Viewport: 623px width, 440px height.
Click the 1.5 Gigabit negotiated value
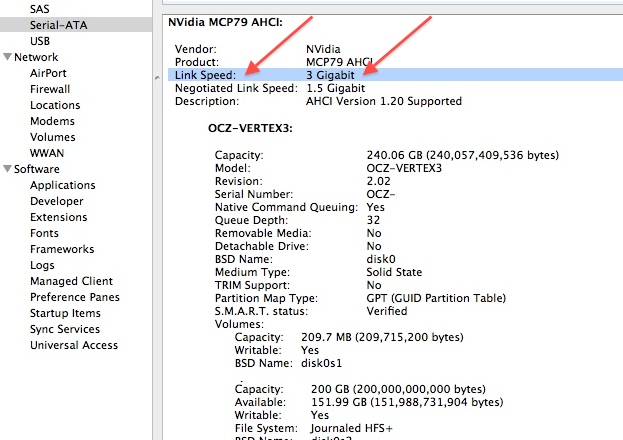[335, 88]
